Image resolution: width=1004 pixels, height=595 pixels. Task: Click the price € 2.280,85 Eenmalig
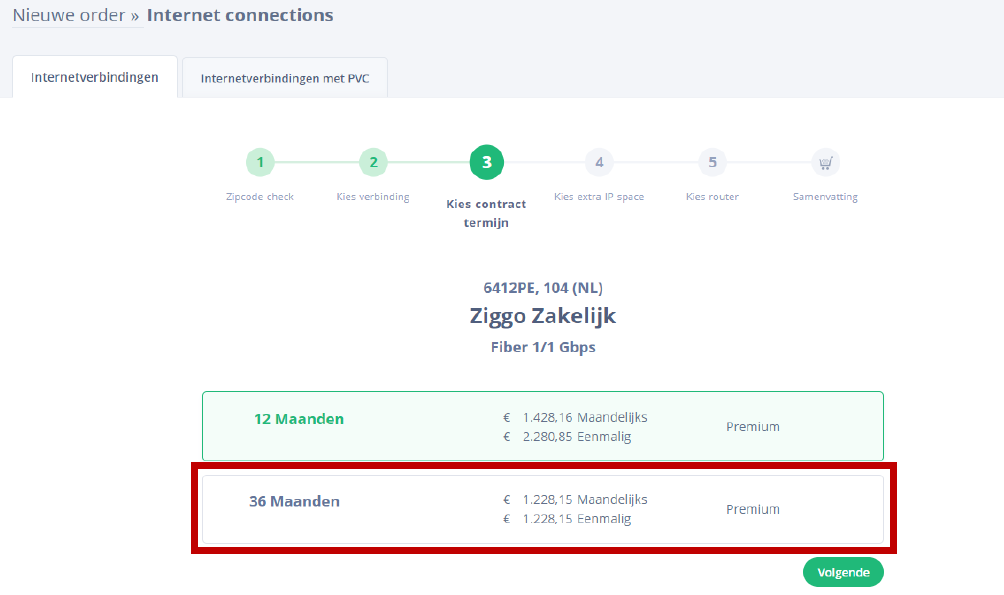[x=567, y=437]
